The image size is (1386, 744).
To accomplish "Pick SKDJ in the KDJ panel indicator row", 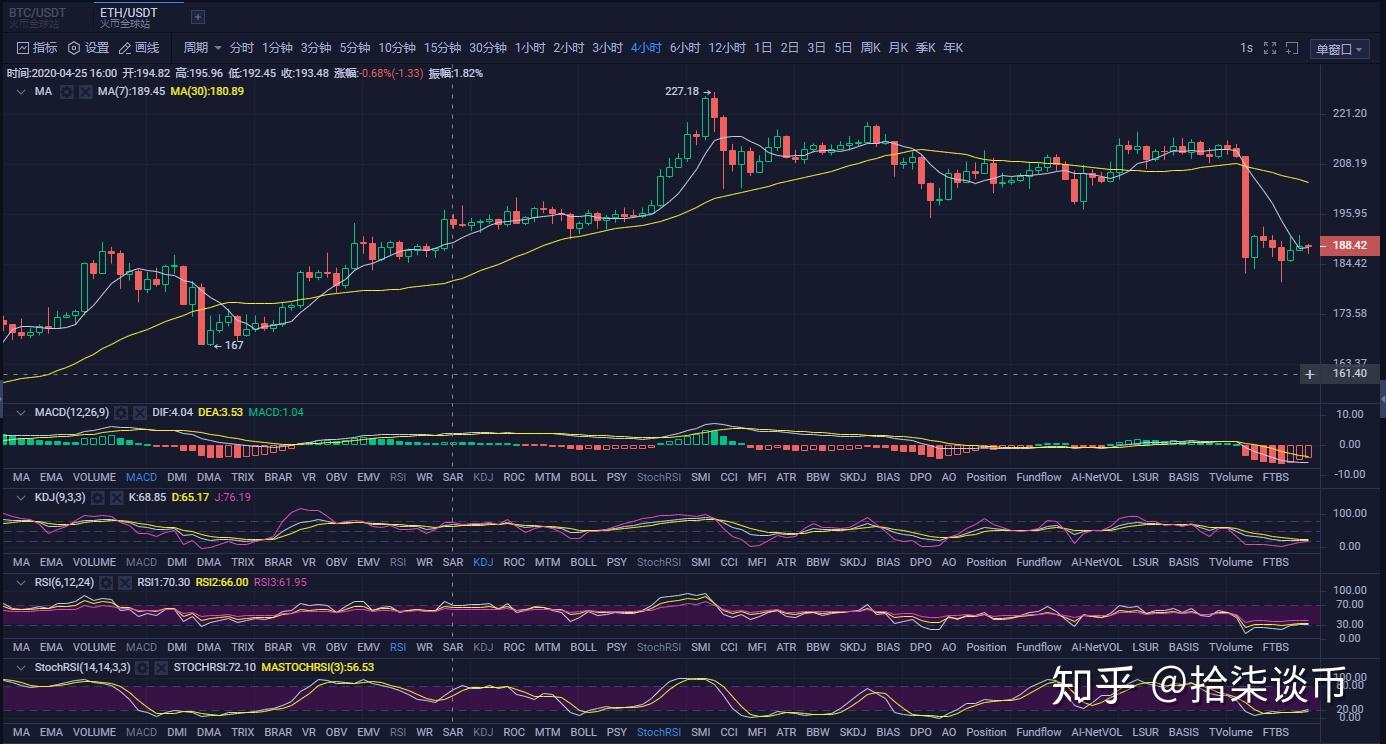I will pyautogui.click(x=853, y=562).
